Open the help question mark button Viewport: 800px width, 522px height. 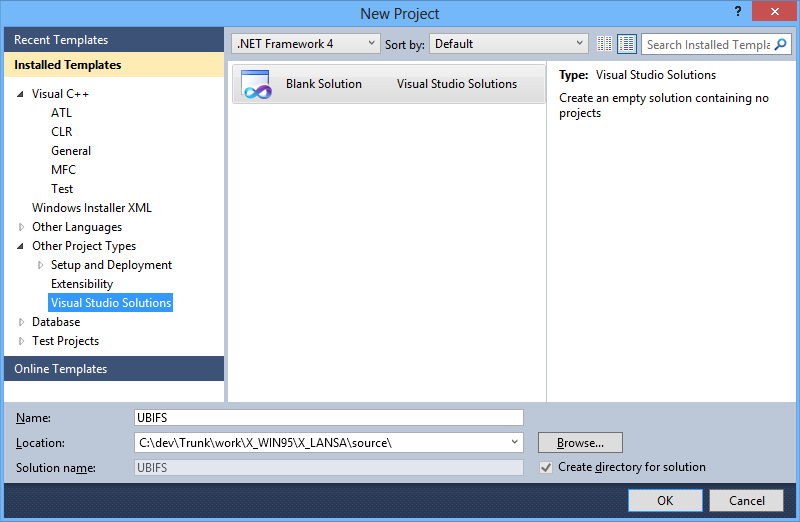click(738, 11)
